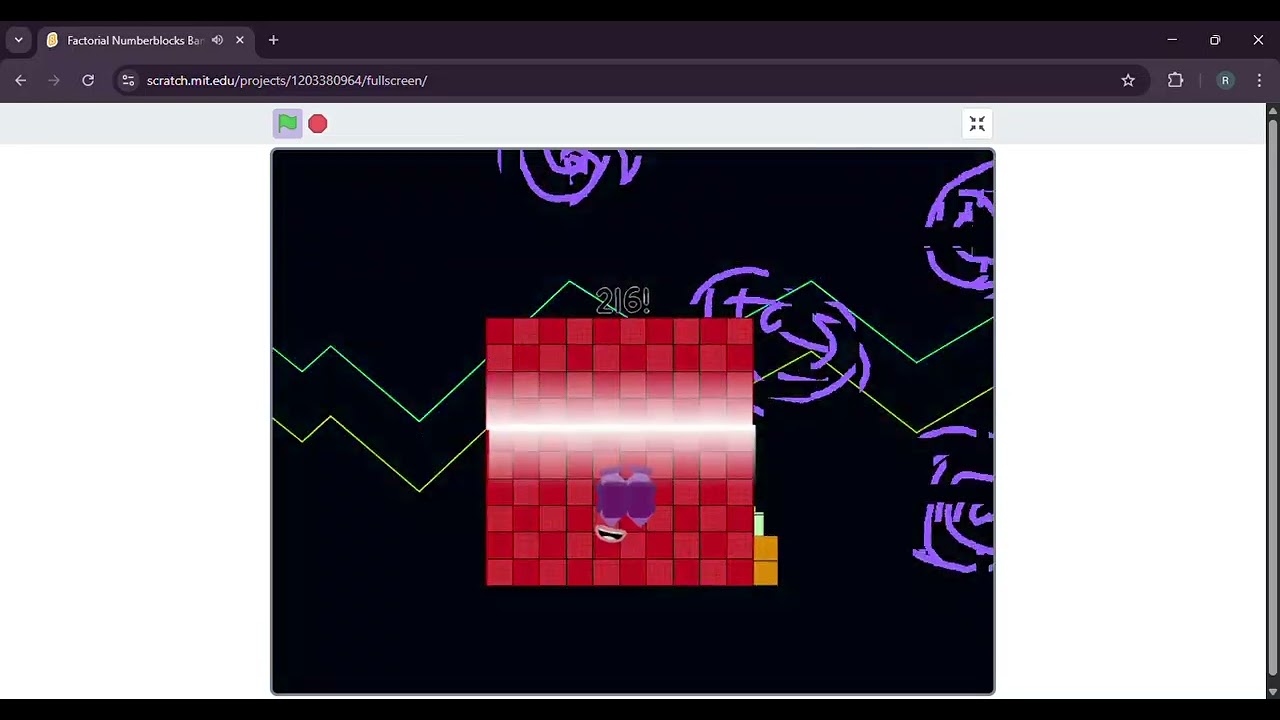Click the 216! label above the block
The height and width of the screenshot is (720, 1280).
pyautogui.click(x=622, y=300)
